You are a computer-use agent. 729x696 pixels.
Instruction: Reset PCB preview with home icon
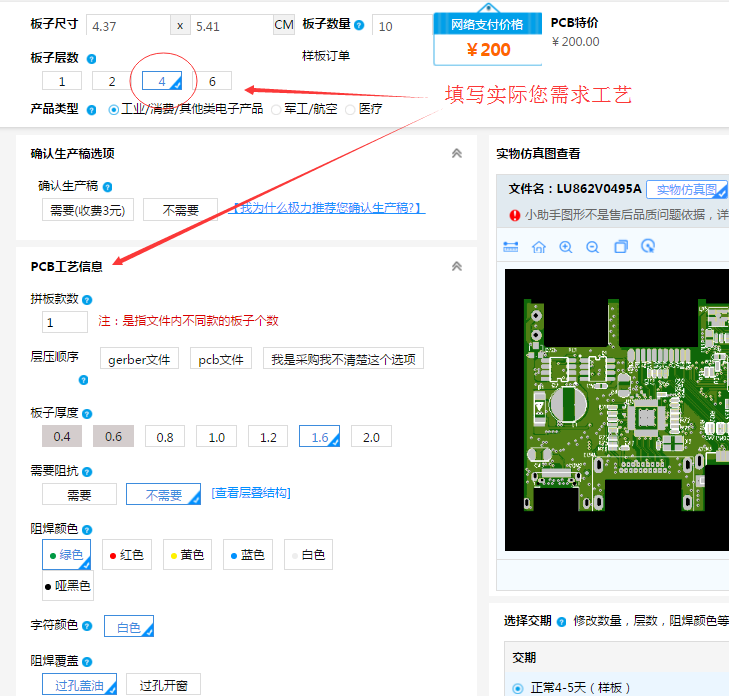pyautogui.click(x=539, y=247)
